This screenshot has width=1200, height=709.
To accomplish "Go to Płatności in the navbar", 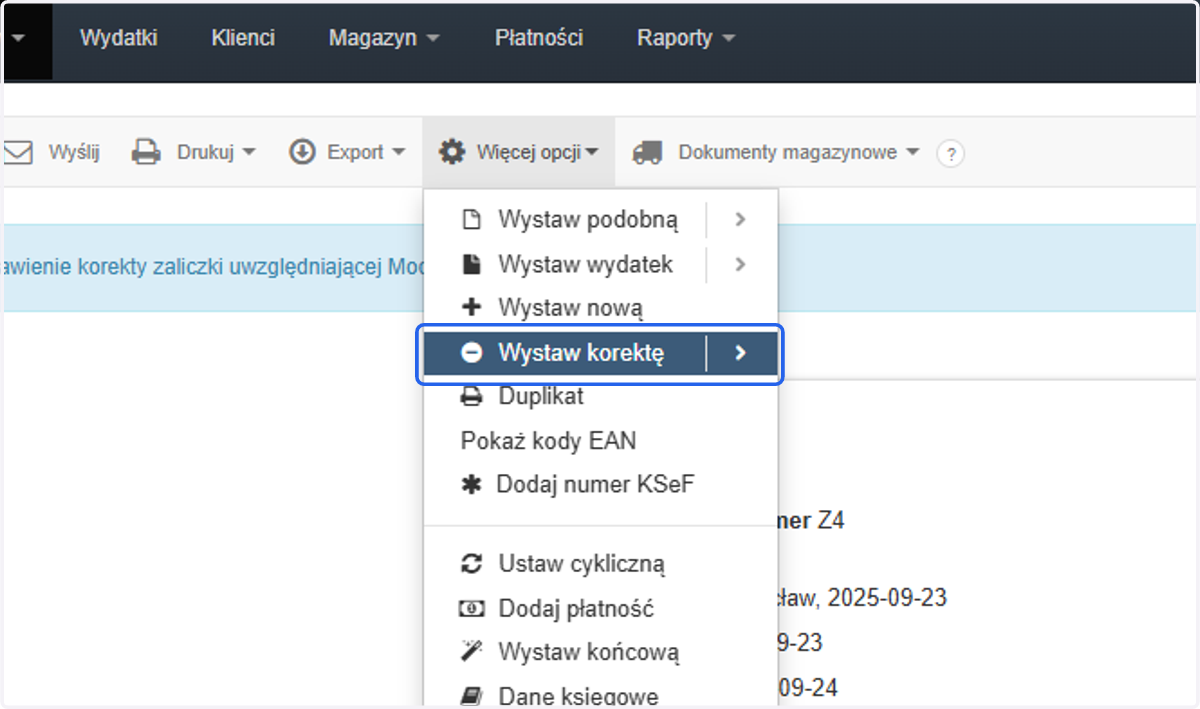I will pos(539,38).
